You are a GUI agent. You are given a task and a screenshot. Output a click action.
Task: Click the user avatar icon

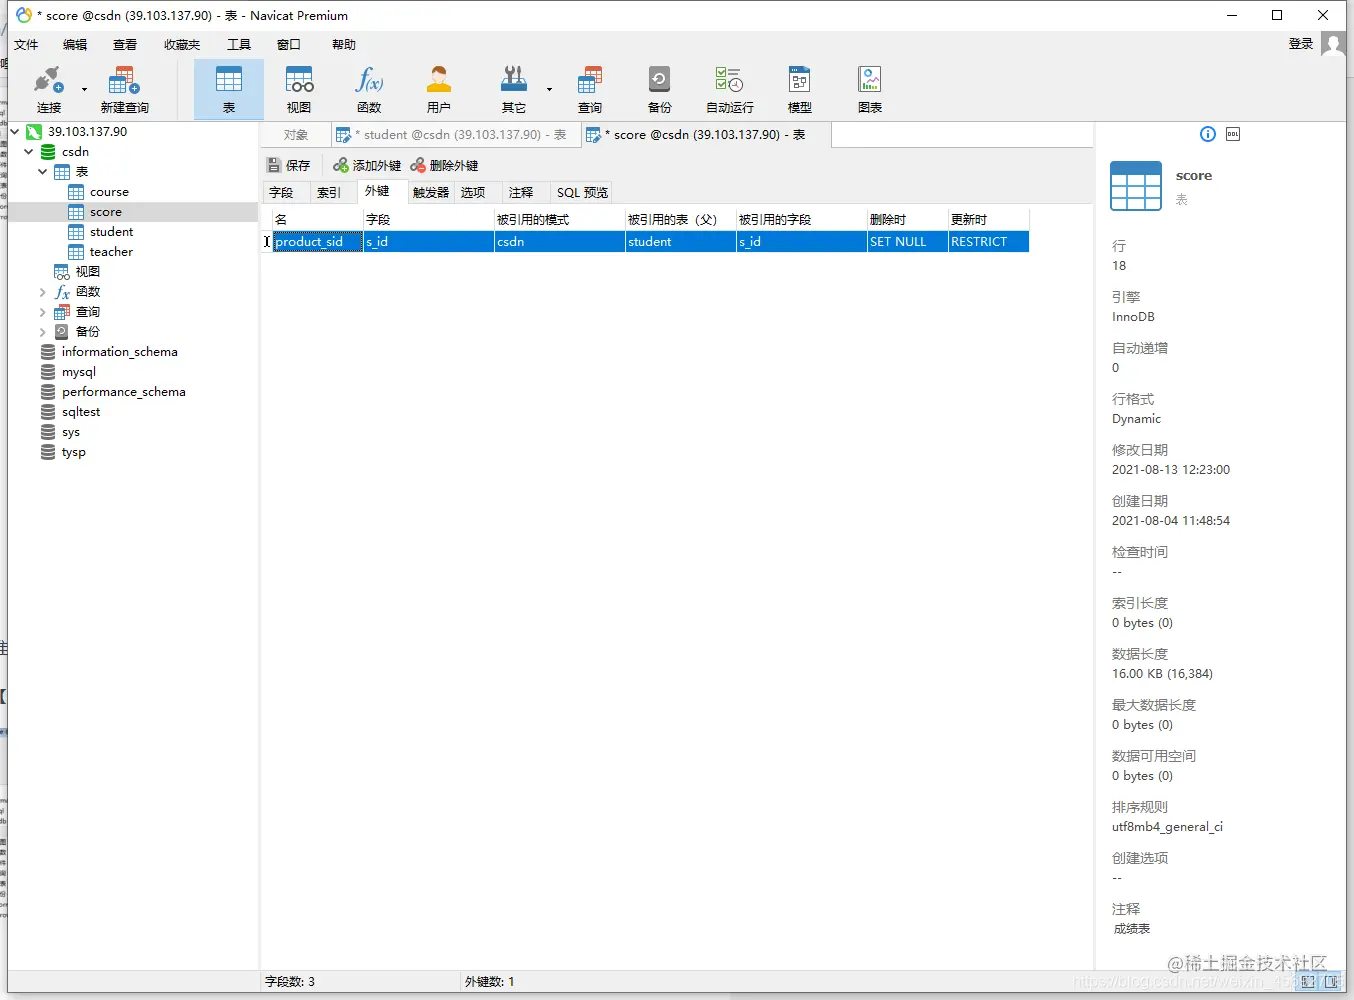coord(1332,43)
